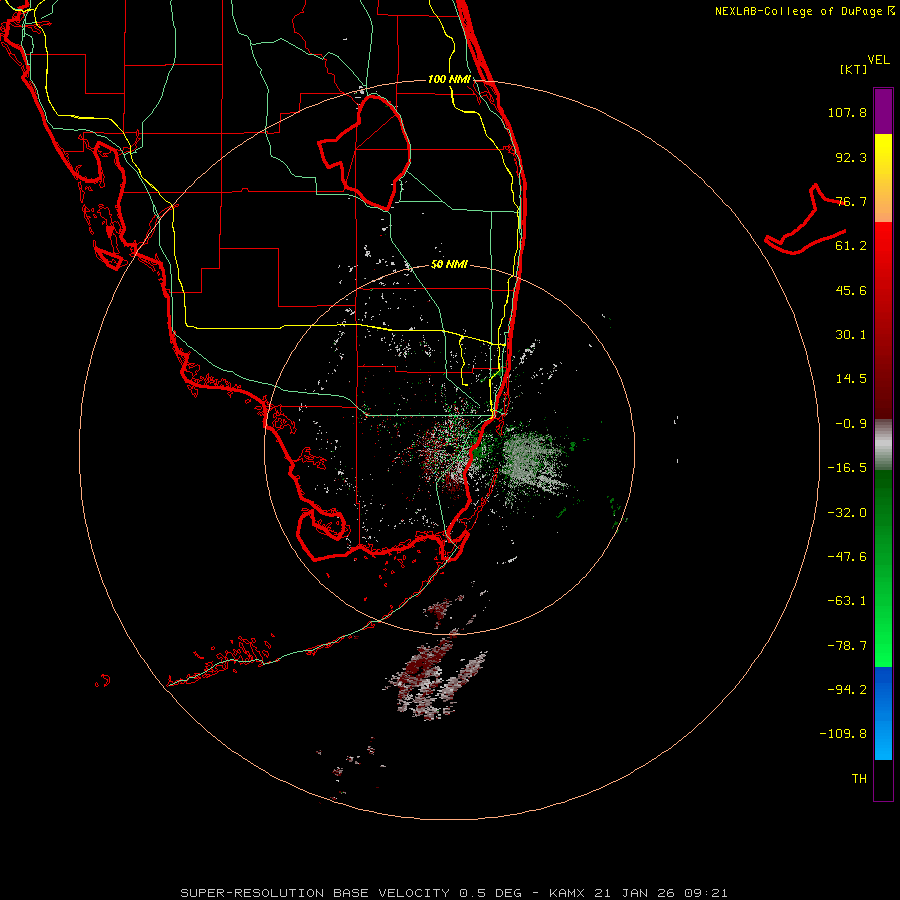The height and width of the screenshot is (900, 900).
Task: Click the 107.8 velocity scale value
Action: pos(847,112)
